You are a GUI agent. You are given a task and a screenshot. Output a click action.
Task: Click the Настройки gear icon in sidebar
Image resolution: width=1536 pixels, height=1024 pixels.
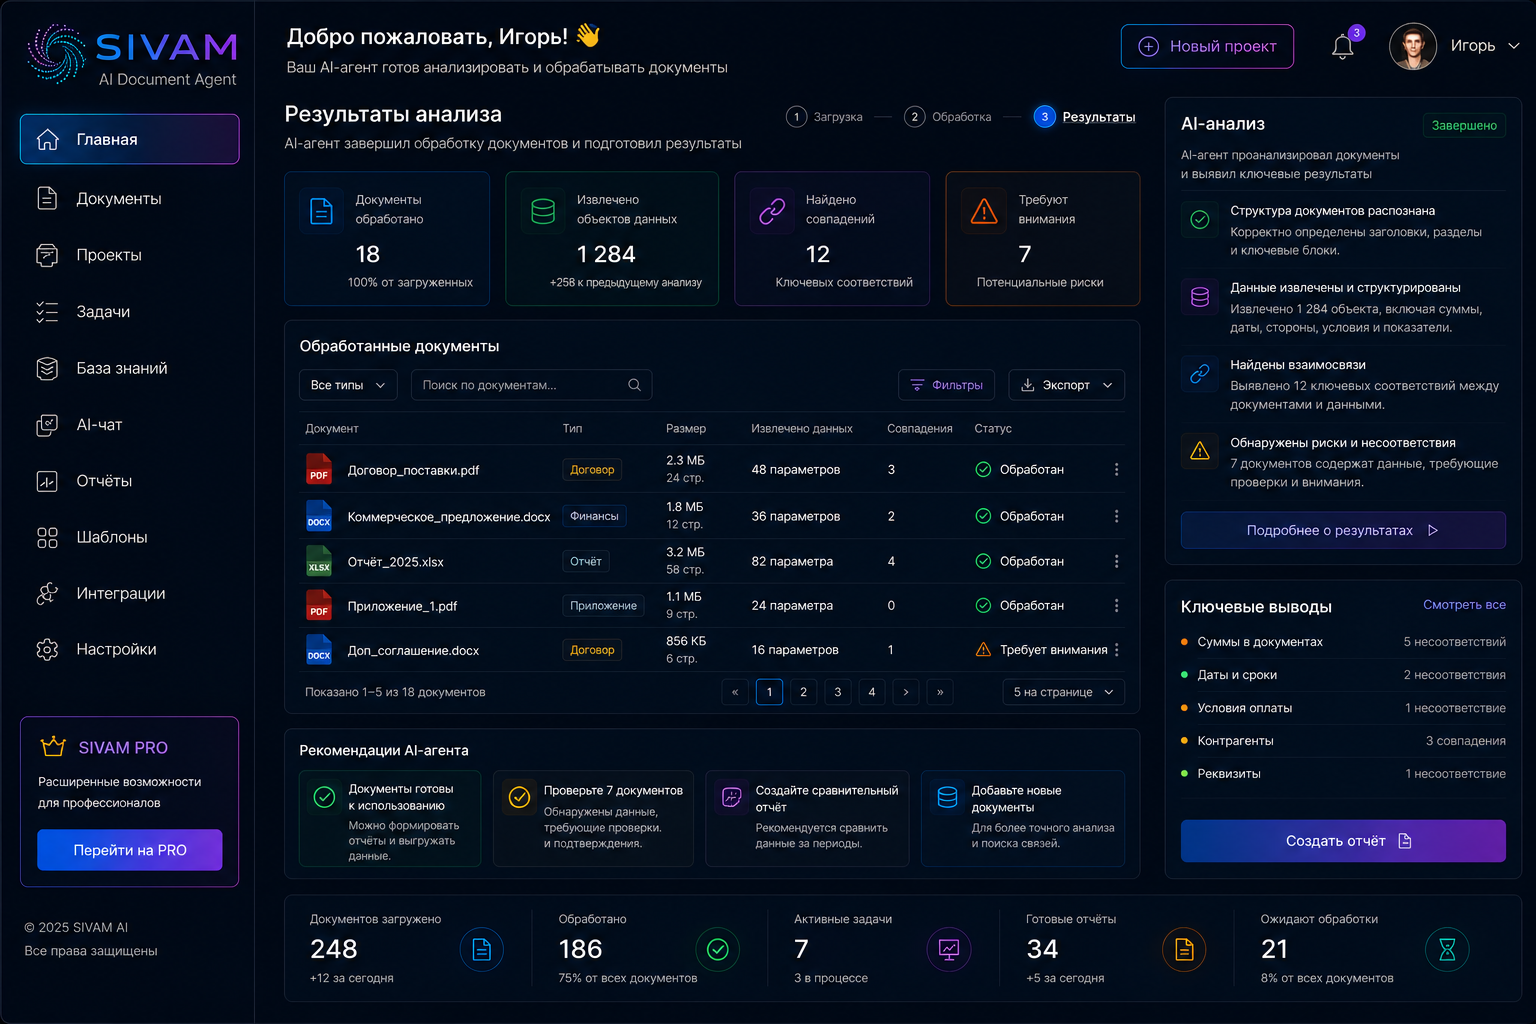point(47,649)
